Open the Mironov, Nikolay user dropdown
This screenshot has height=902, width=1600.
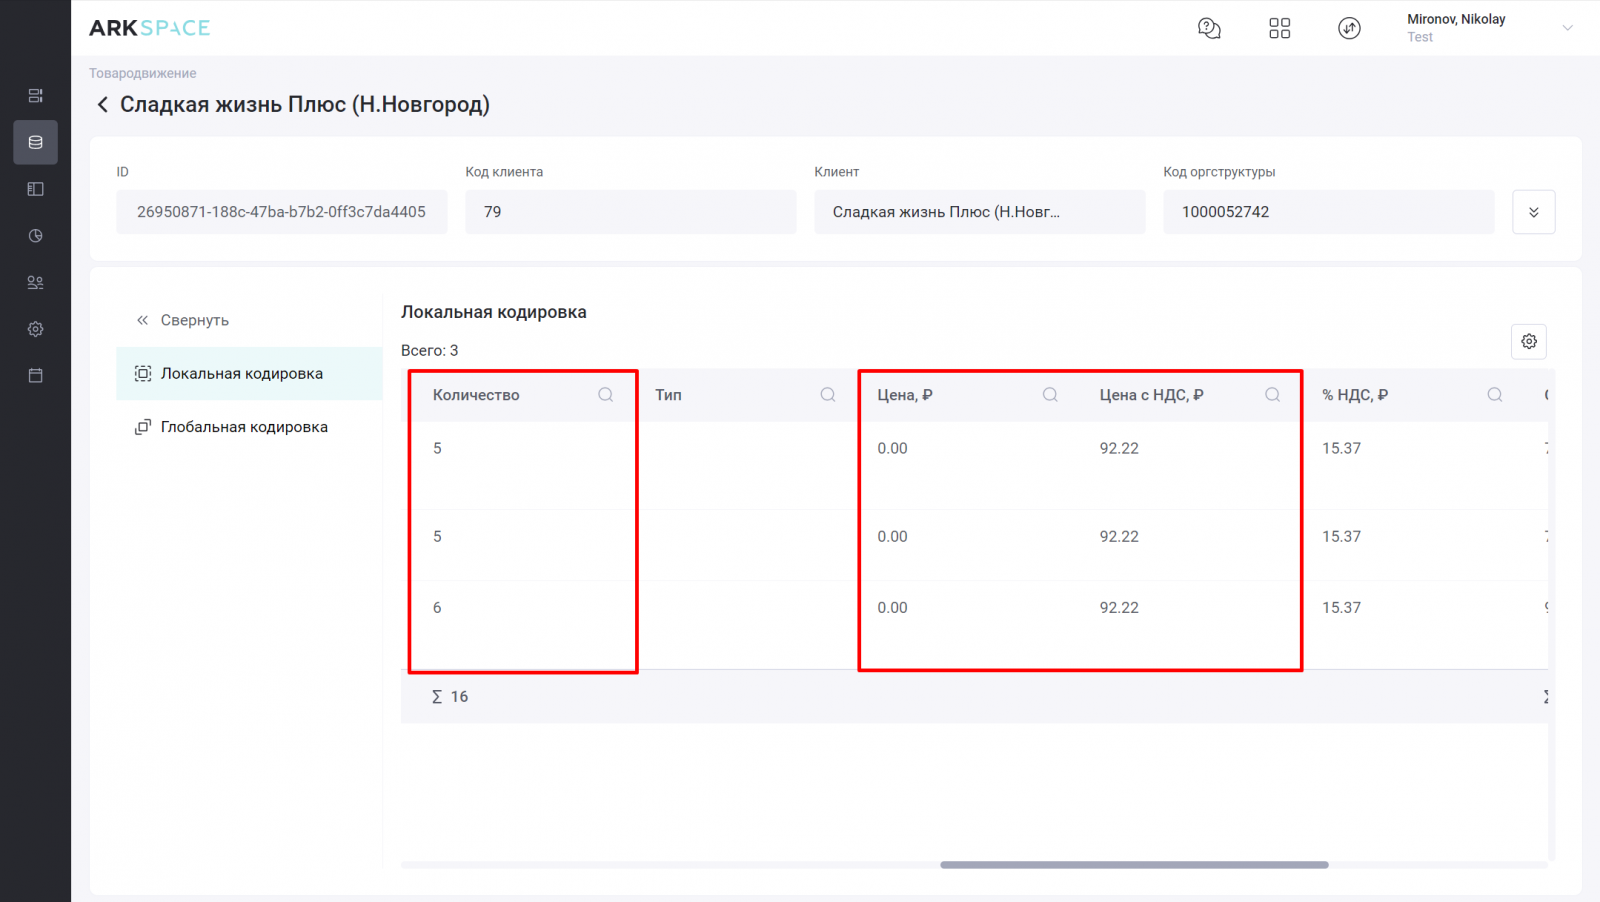click(x=1567, y=28)
